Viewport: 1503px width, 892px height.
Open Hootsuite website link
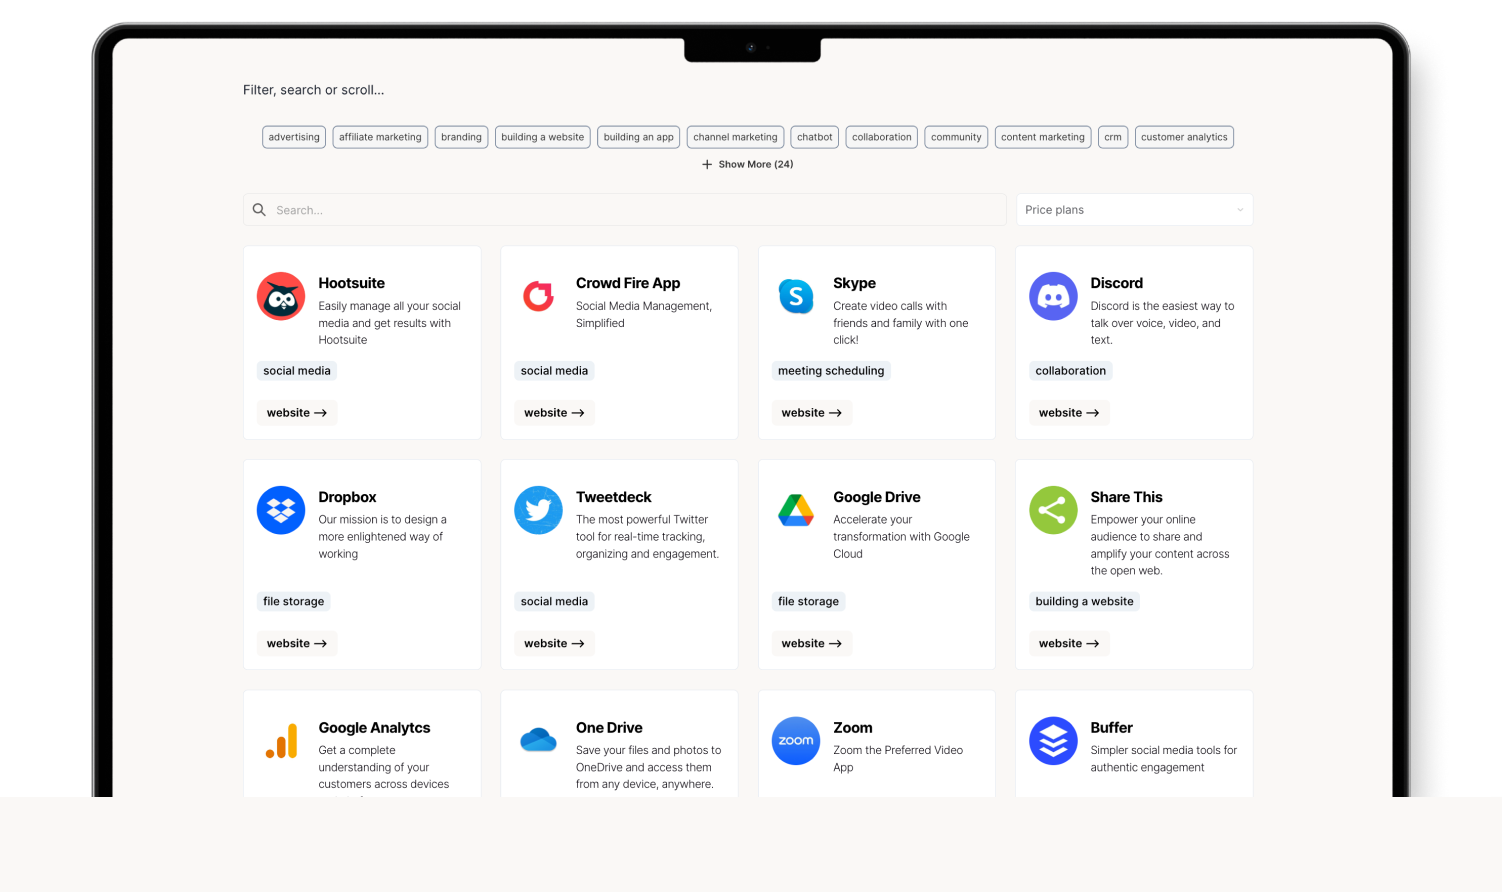pos(297,413)
